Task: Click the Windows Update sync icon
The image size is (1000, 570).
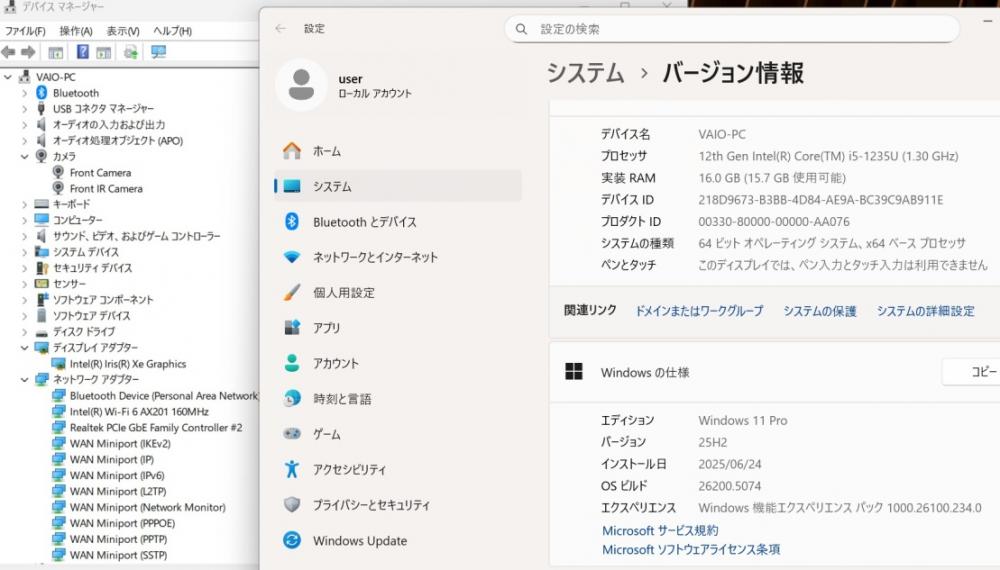Action: tap(292, 540)
